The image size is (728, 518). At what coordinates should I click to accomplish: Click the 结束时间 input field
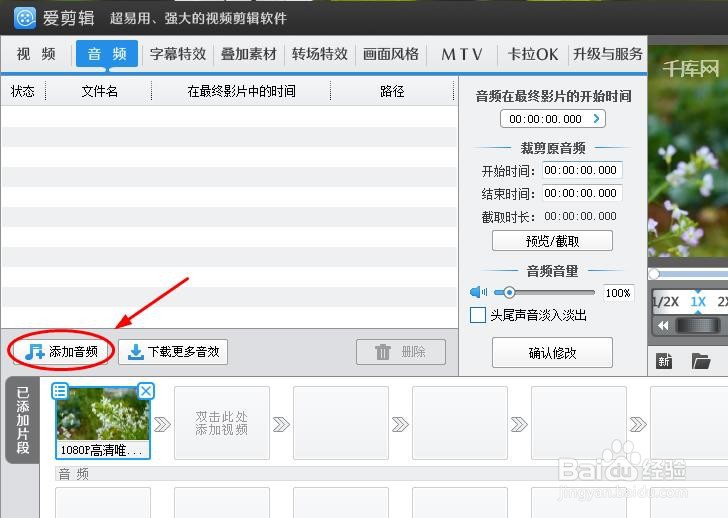tap(582, 193)
